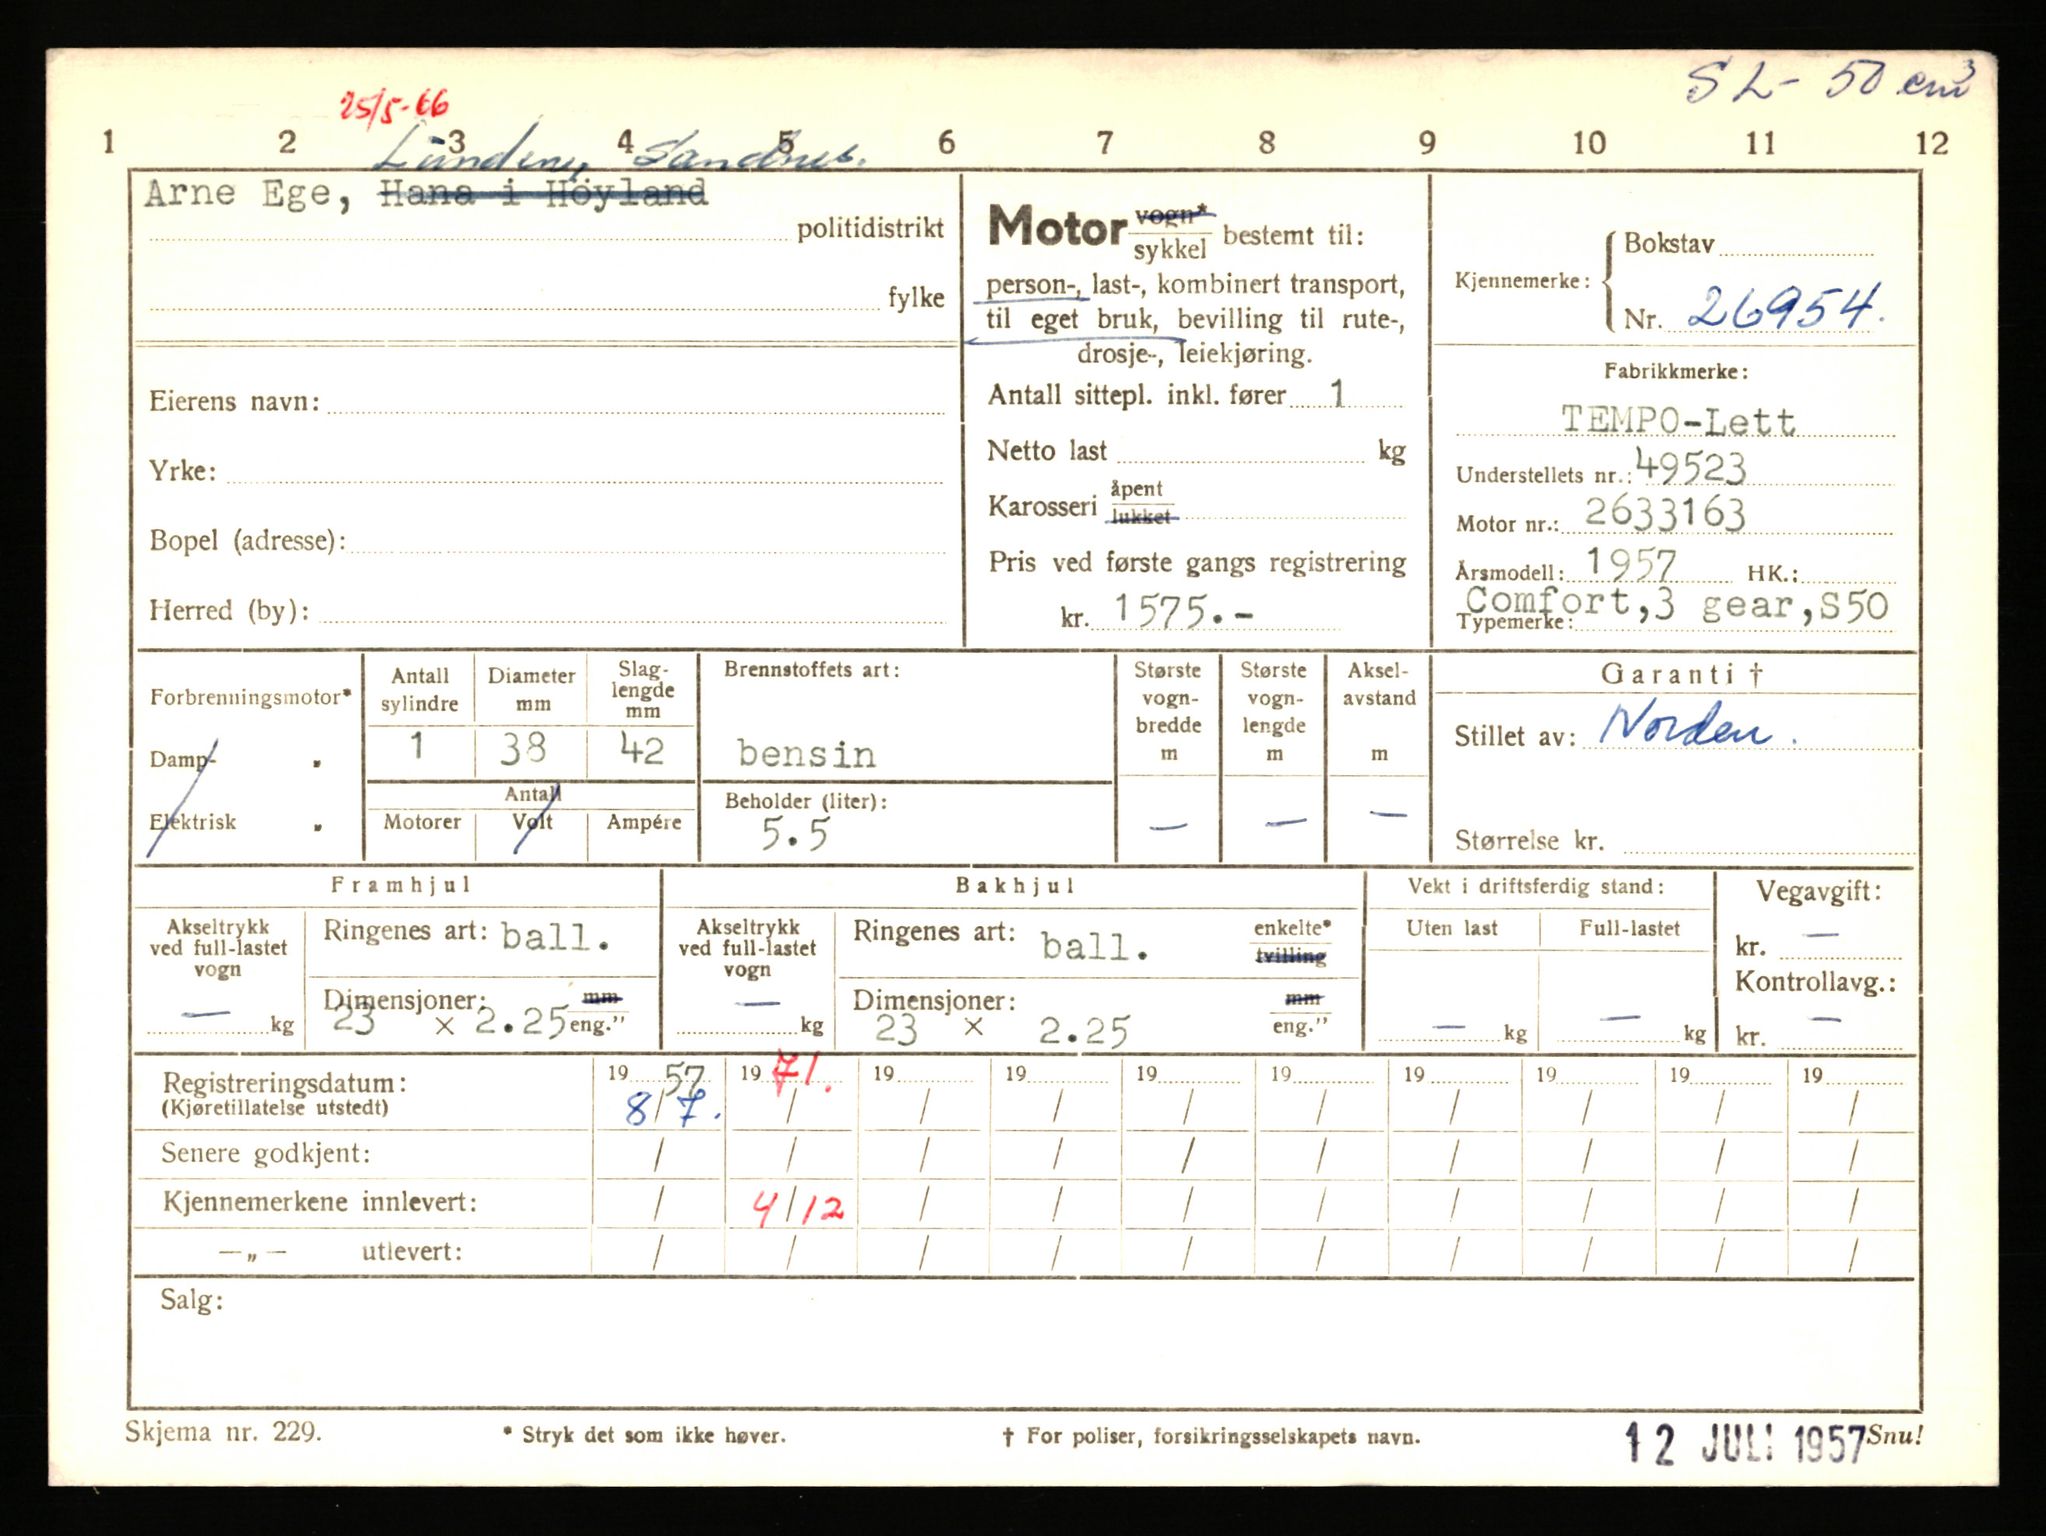
Task: Click the 'Senere godkjent:' label
Action: (266, 1154)
